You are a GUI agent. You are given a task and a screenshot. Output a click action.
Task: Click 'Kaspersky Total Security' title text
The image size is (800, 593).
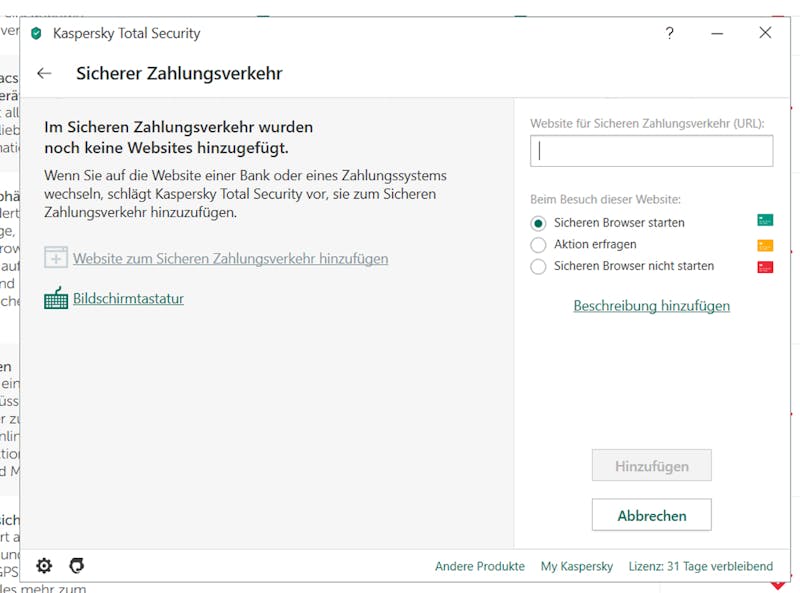click(127, 34)
